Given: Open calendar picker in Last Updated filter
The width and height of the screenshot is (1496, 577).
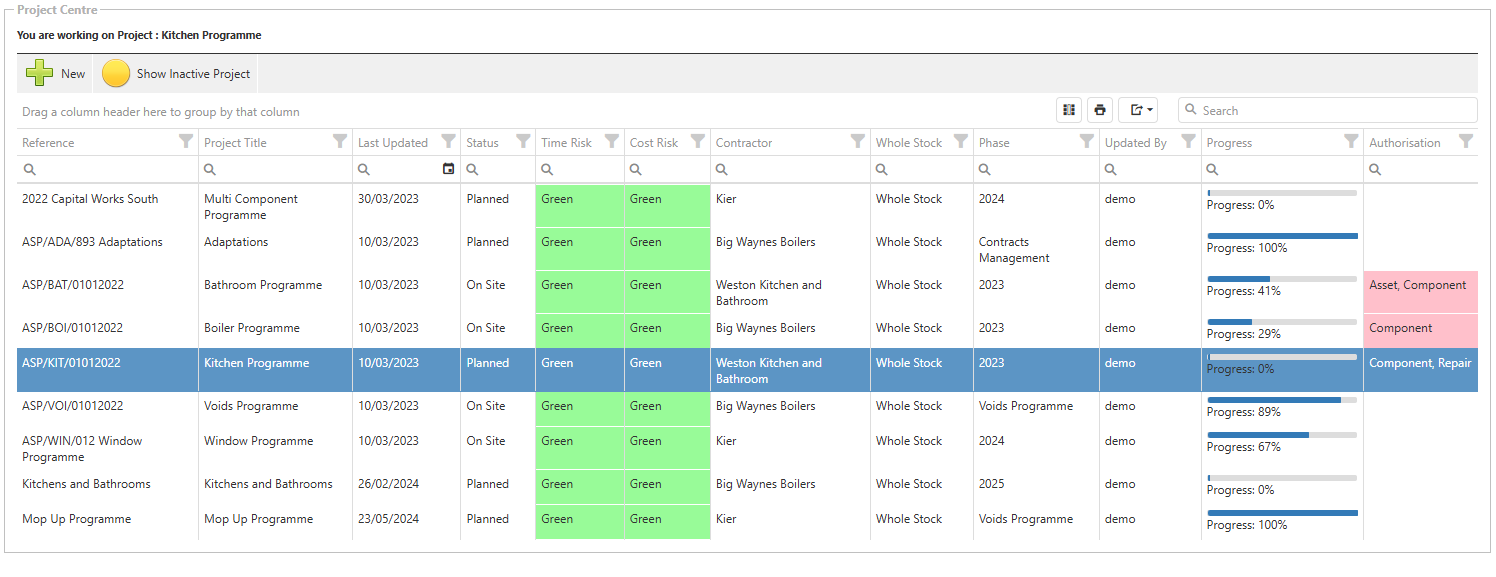Looking at the screenshot, I should coord(448,169).
